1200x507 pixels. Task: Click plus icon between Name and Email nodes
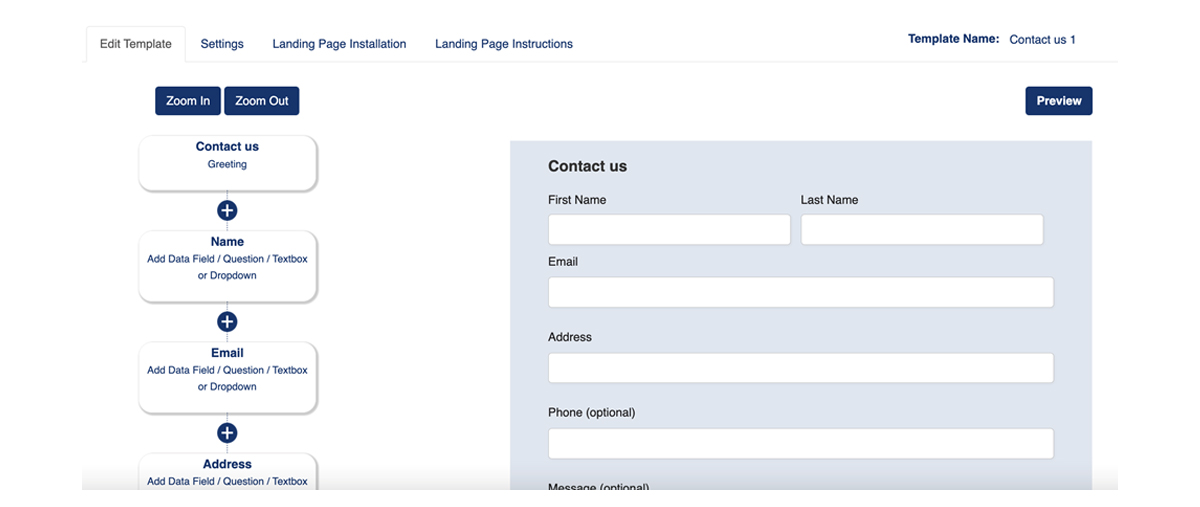pyautogui.click(x=227, y=322)
